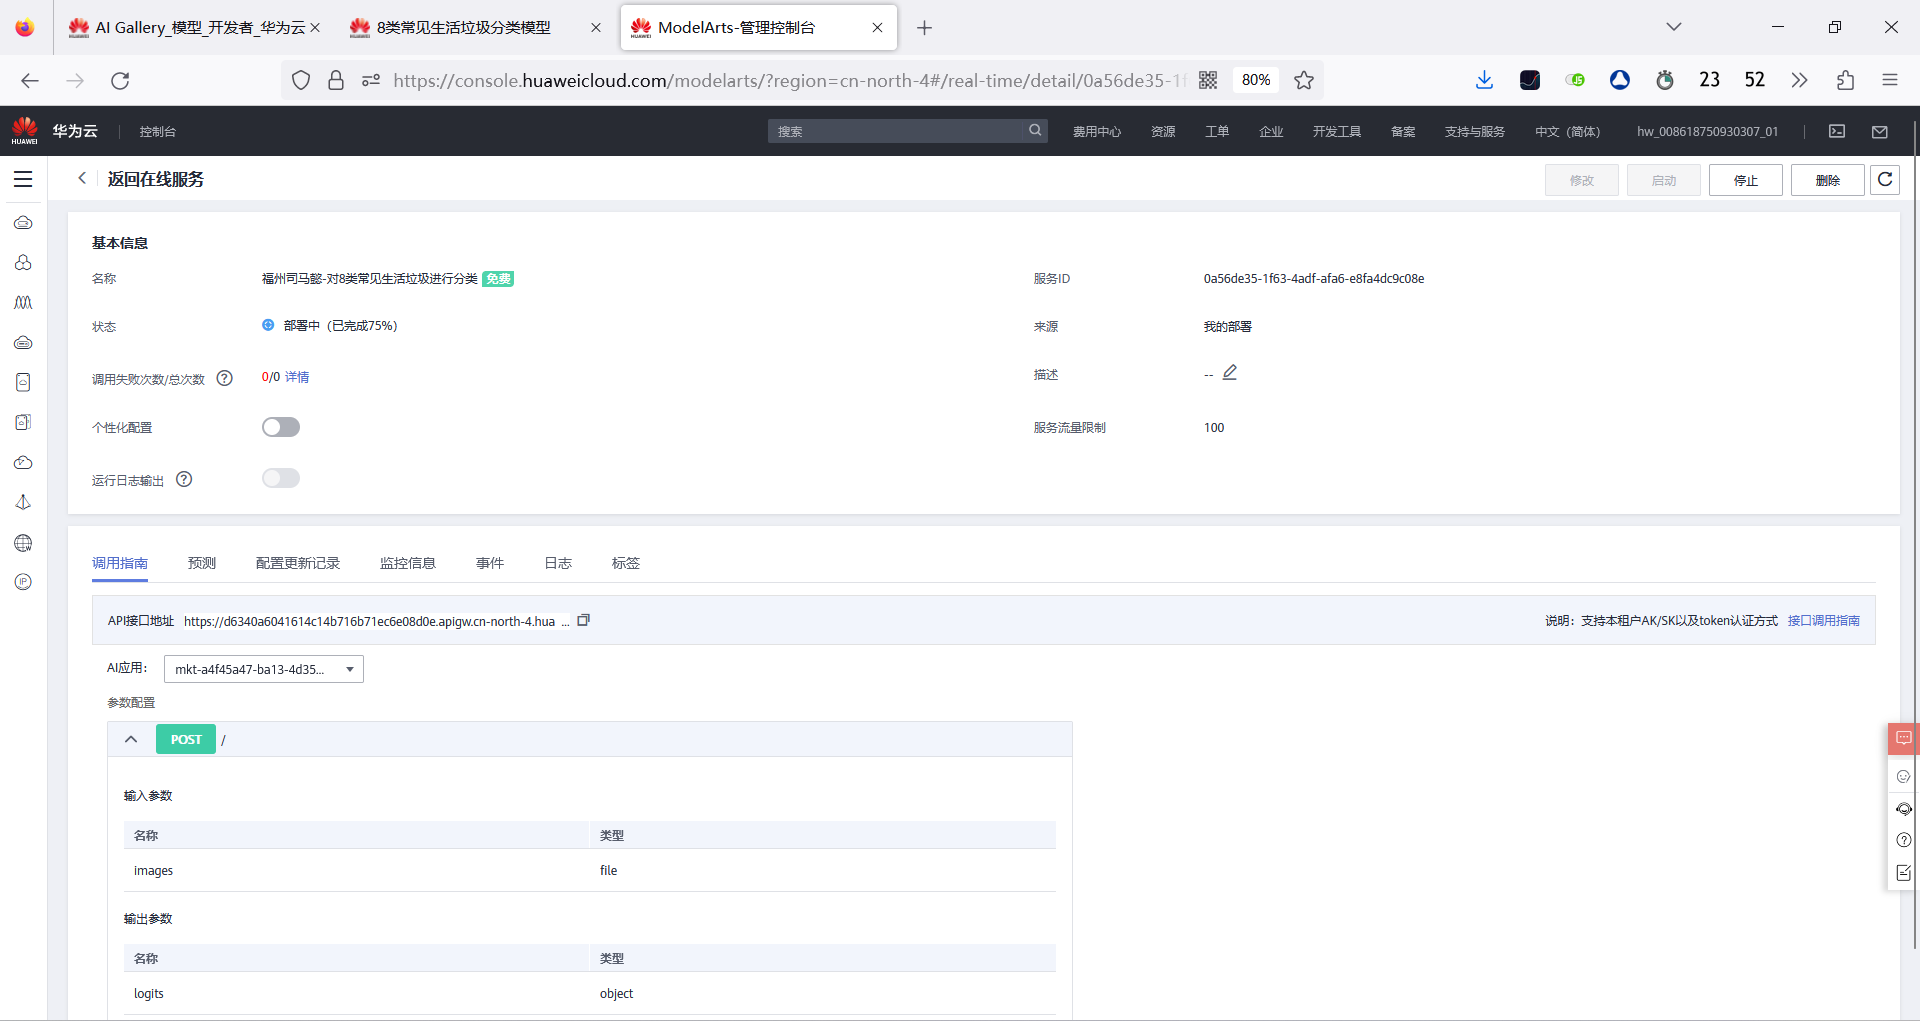Image resolution: width=1920 pixels, height=1021 pixels.
Task: Open the 详情 link next to 0/0
Action: pyautogui.click(x=297, y=377)
